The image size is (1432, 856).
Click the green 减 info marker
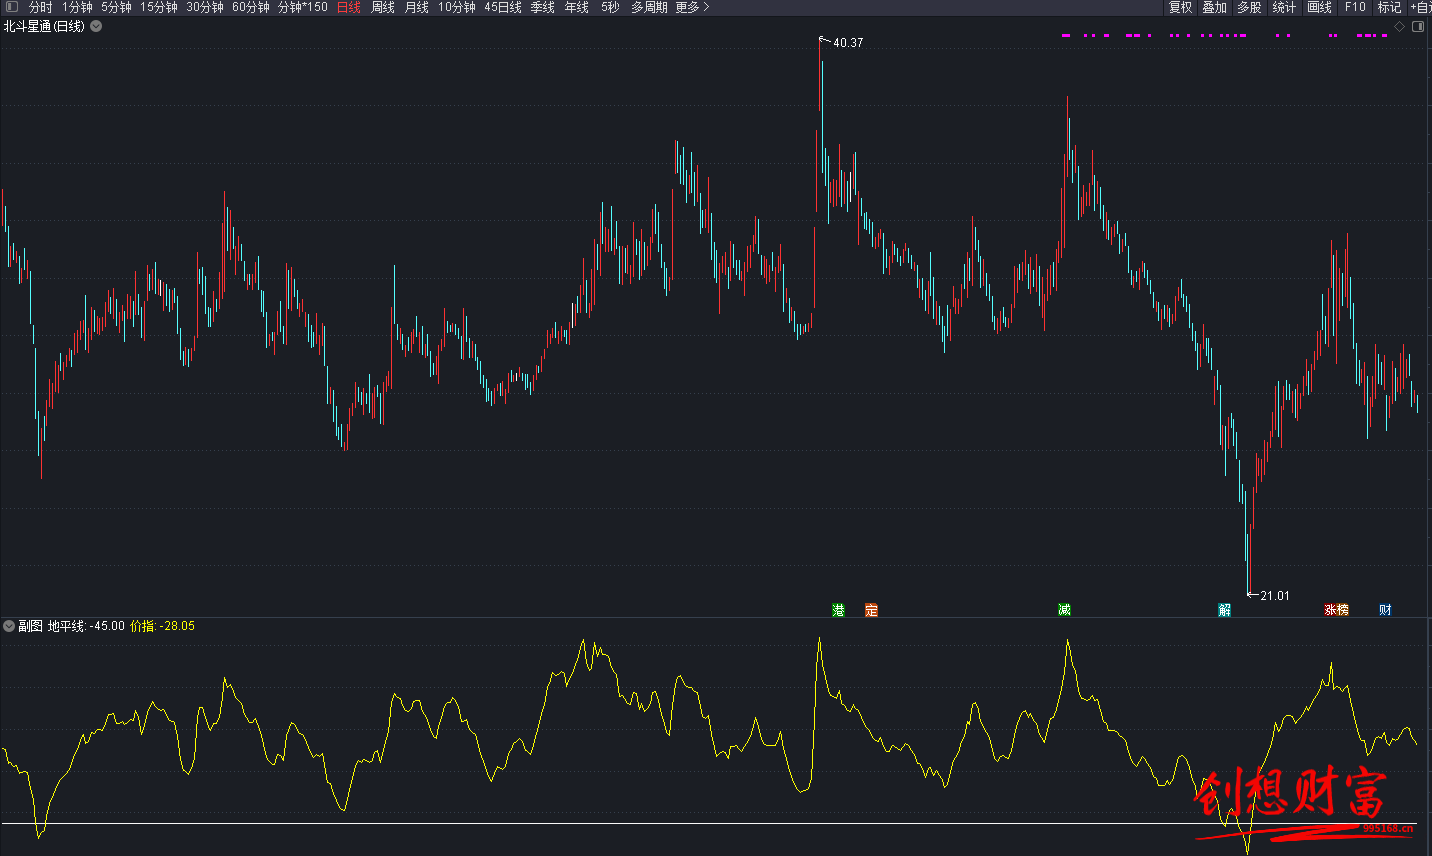(1064, 610)
